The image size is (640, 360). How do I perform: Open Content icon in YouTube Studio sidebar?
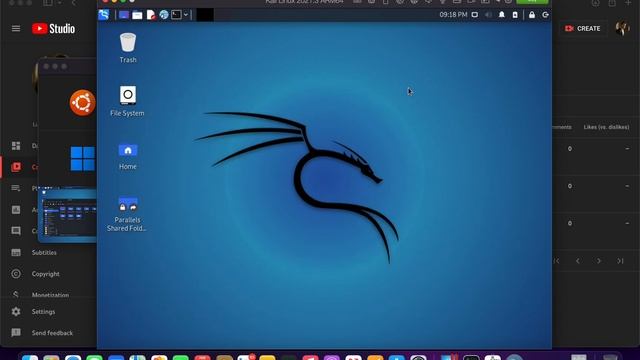(x=16, y=167)
